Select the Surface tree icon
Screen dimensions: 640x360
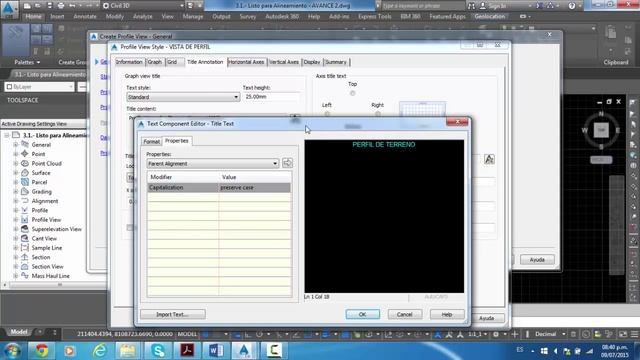point(24,173)
